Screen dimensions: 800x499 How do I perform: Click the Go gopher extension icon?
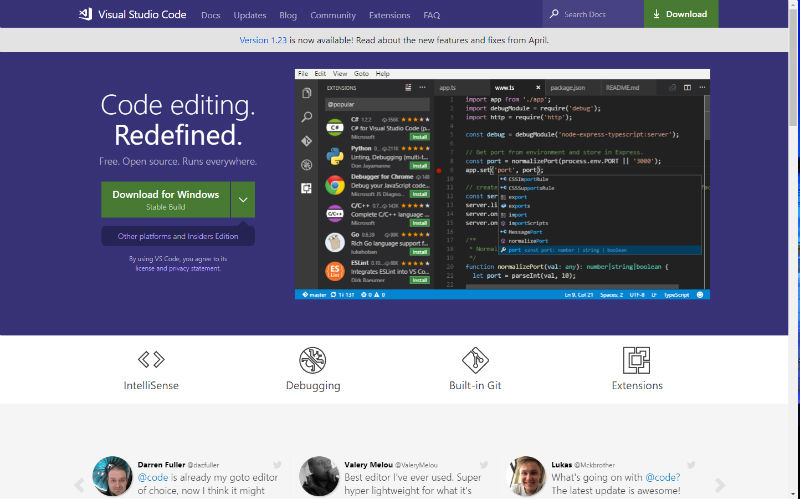click(335, 242)
